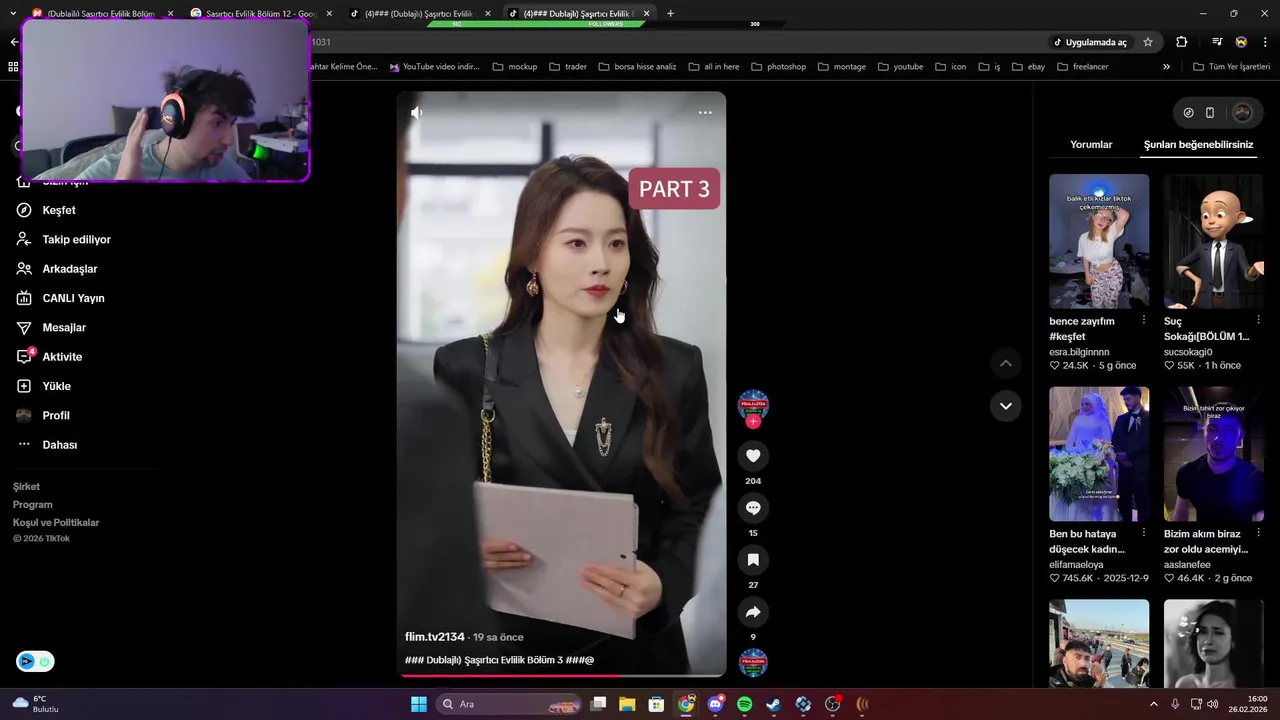Open the creator avatar beside the video

point(753,404)
